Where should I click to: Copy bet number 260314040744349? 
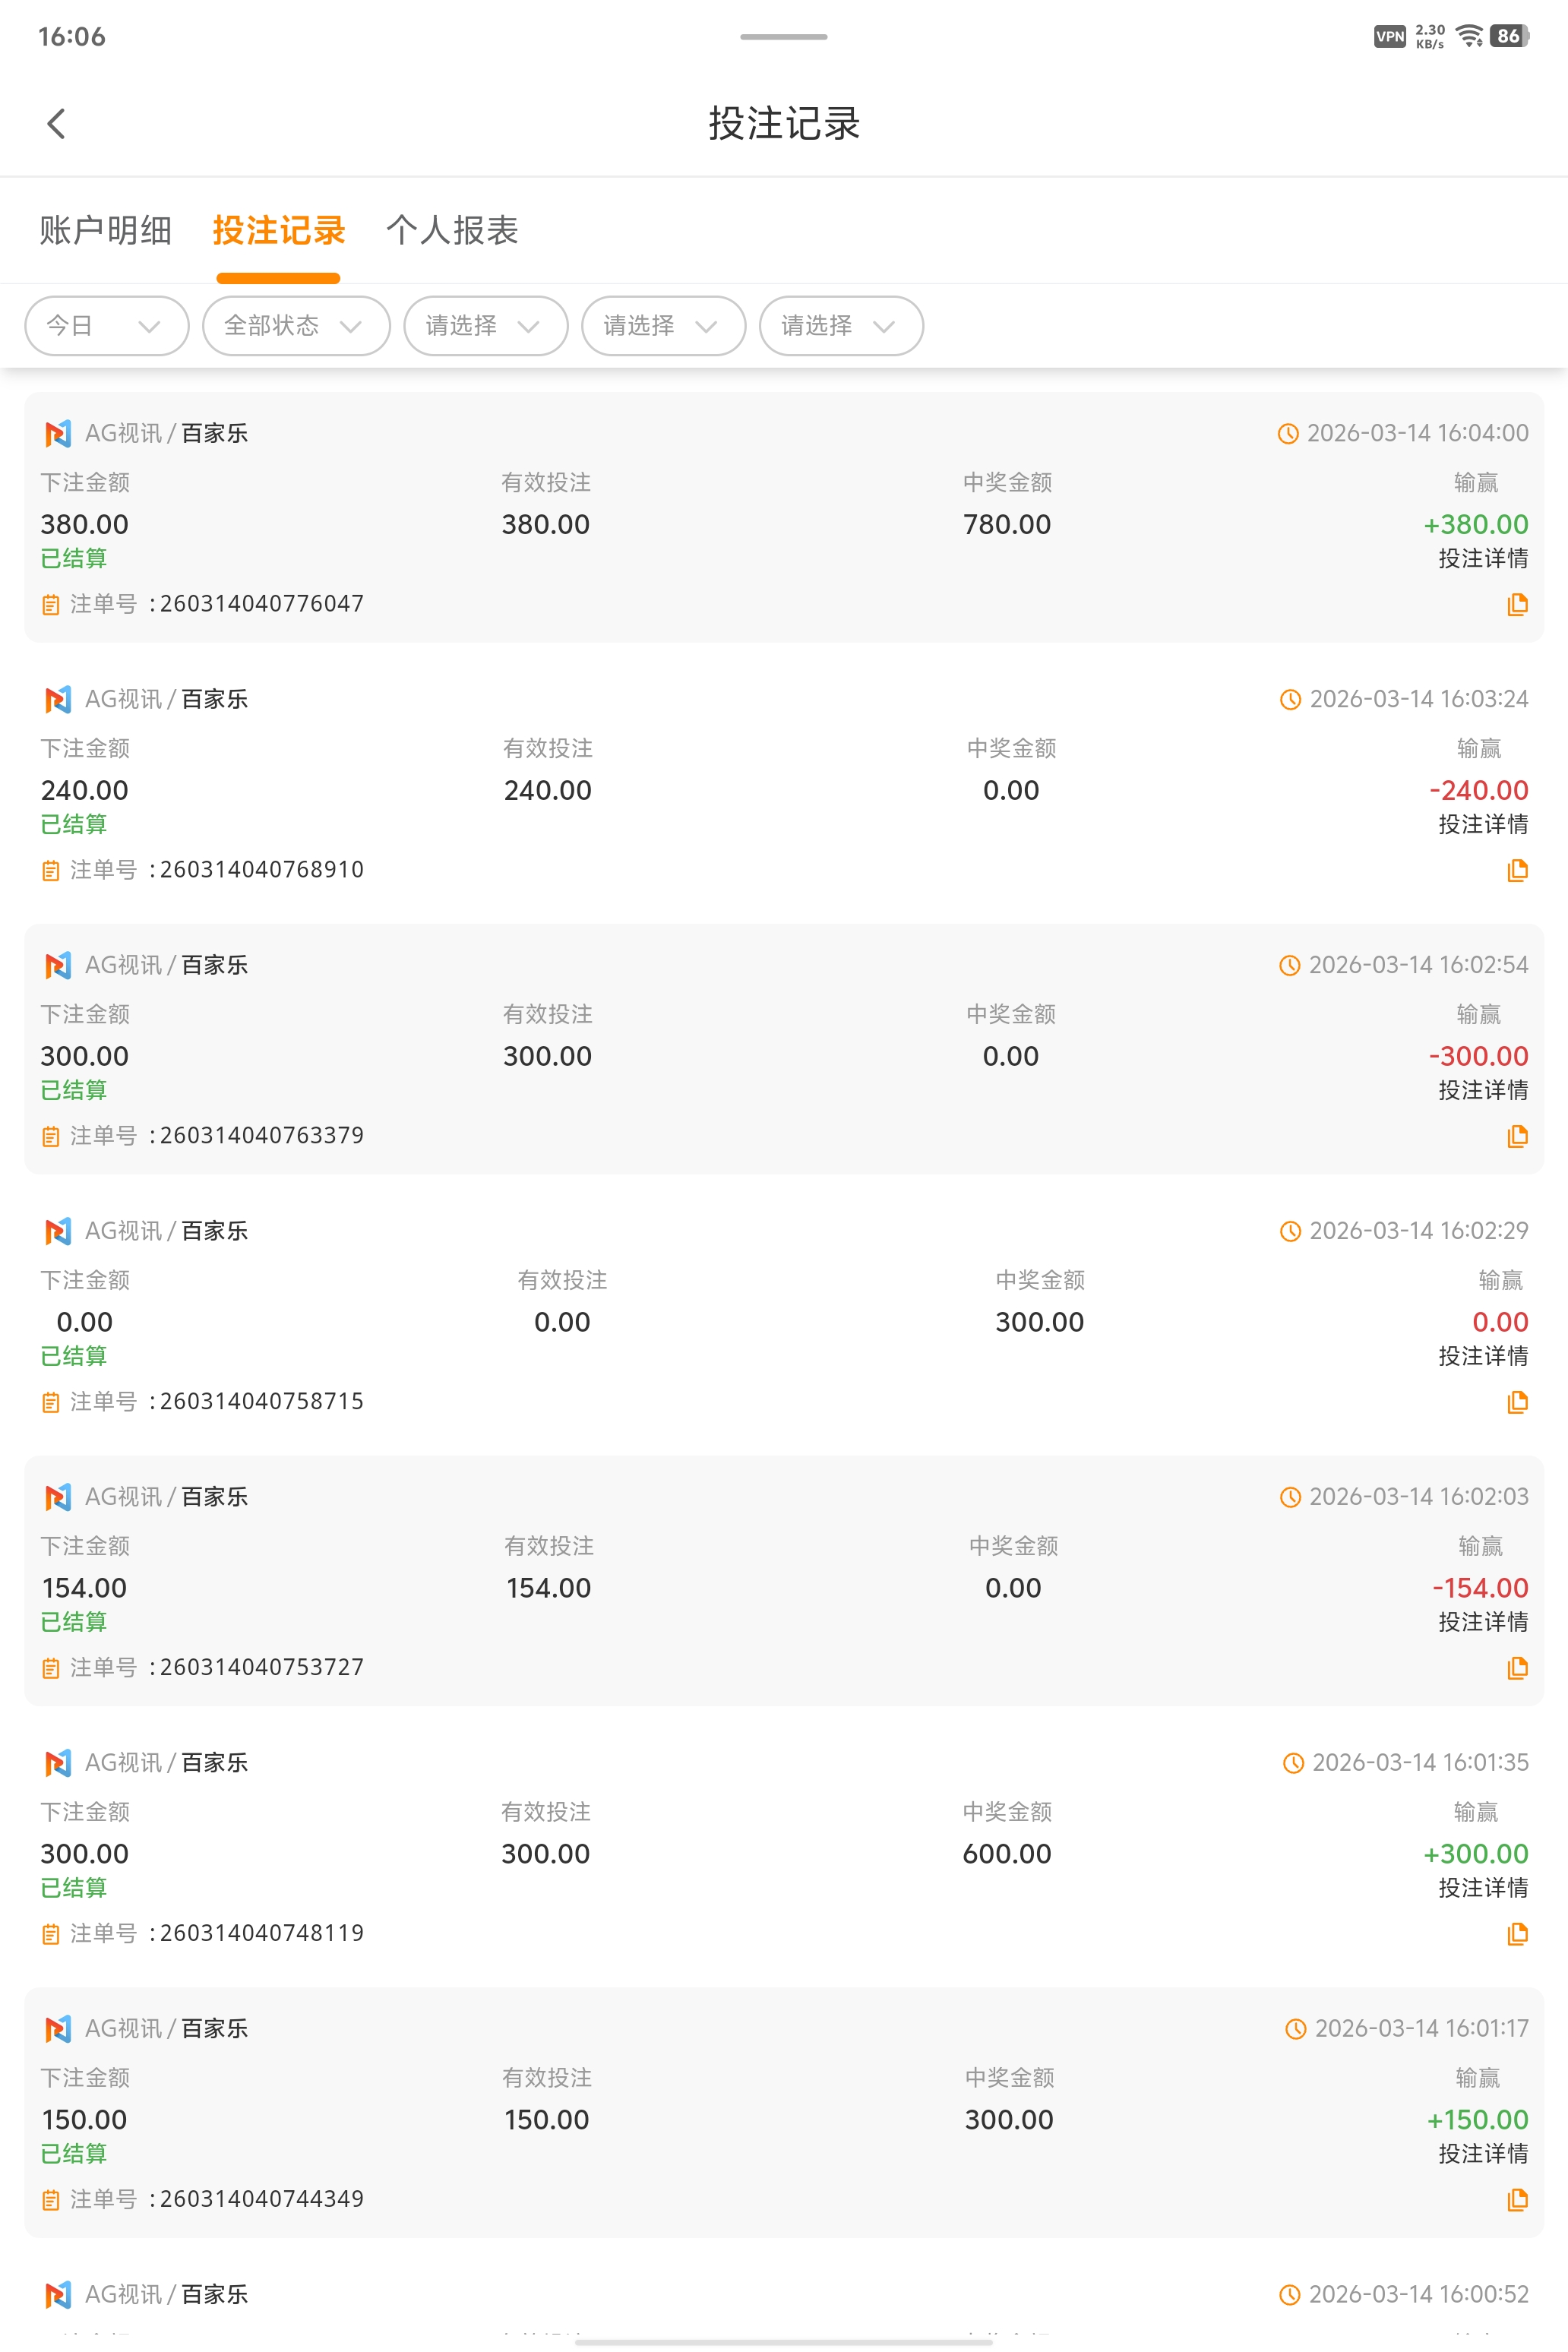tap(1517, 2200)
